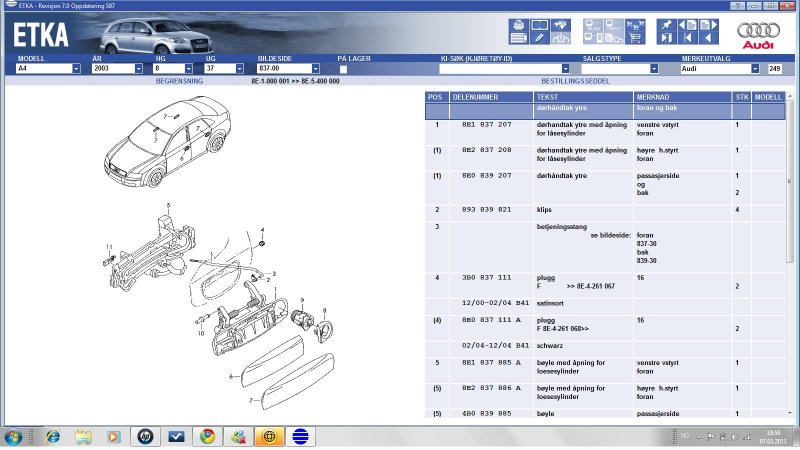
Task: Open the ÅR year dropdown
Action: tap(139, 69)
